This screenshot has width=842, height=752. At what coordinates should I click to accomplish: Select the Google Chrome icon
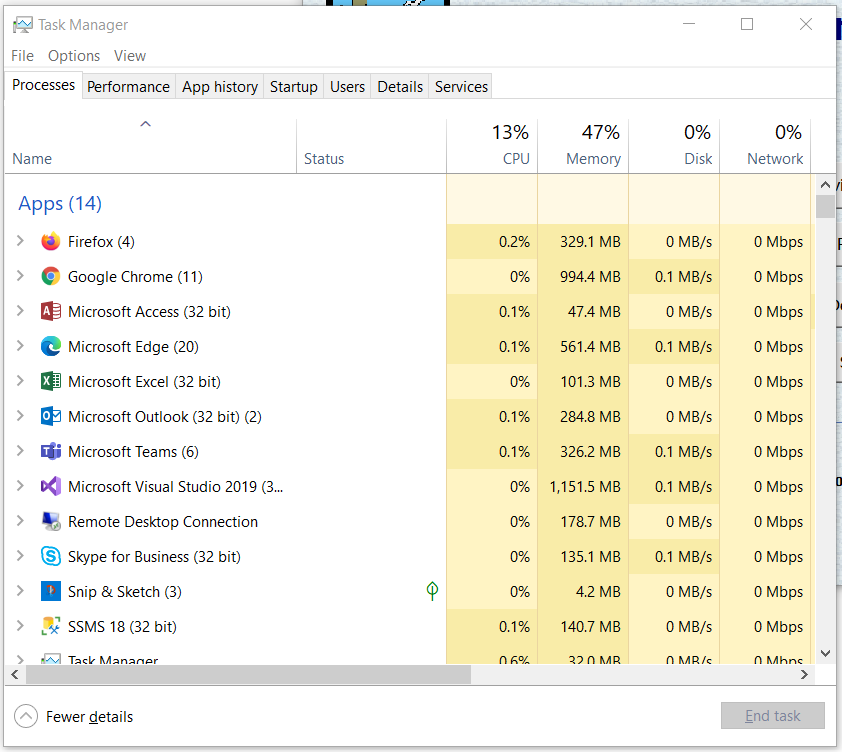51,277
